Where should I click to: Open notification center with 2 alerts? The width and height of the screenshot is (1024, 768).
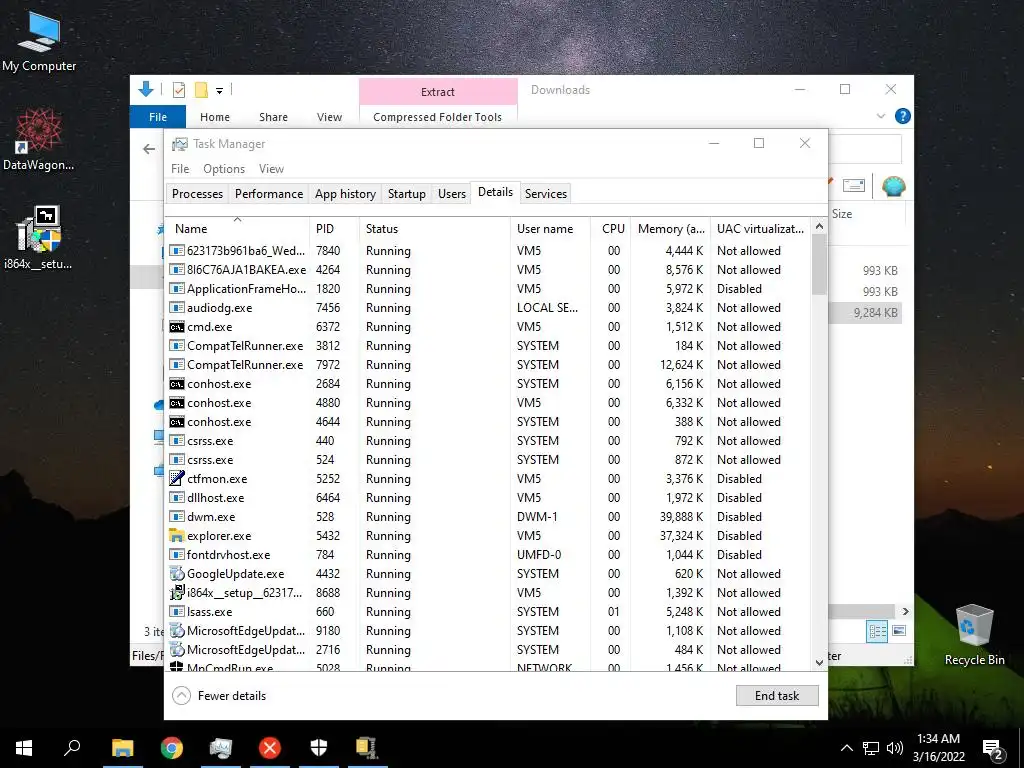click(993, 750)
